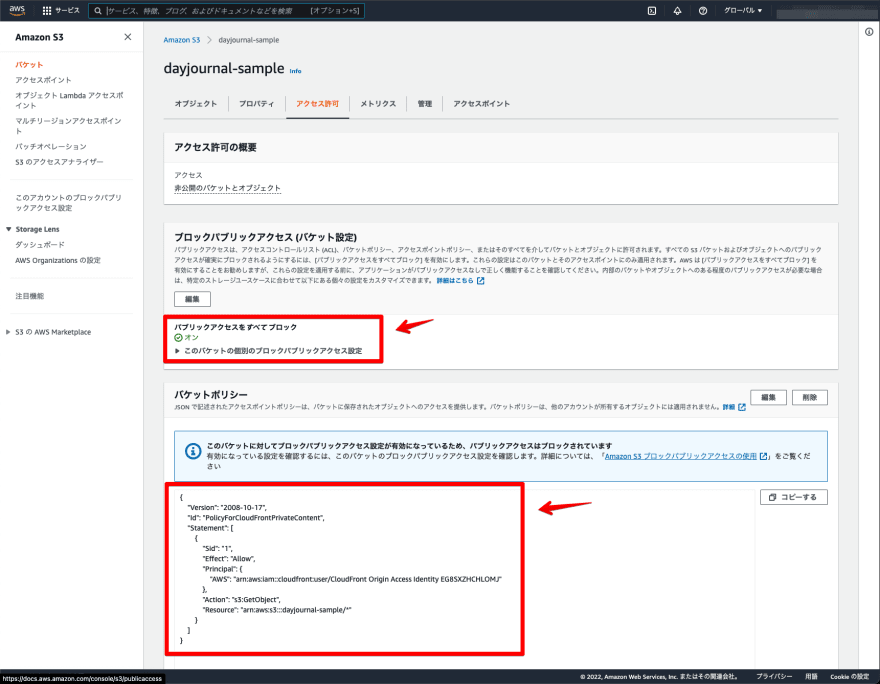This screenshot has width=880, height=684.
Task: Click the Info link beside dayjournal-sample
Action: click(x=295, y=71)
